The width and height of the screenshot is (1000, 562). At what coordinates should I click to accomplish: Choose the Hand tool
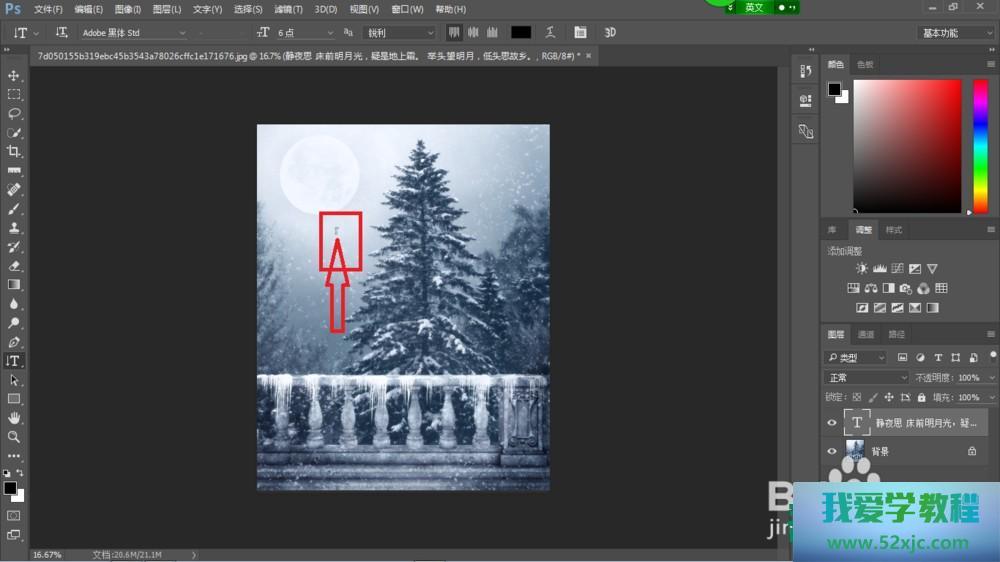[x=14, y=418]
